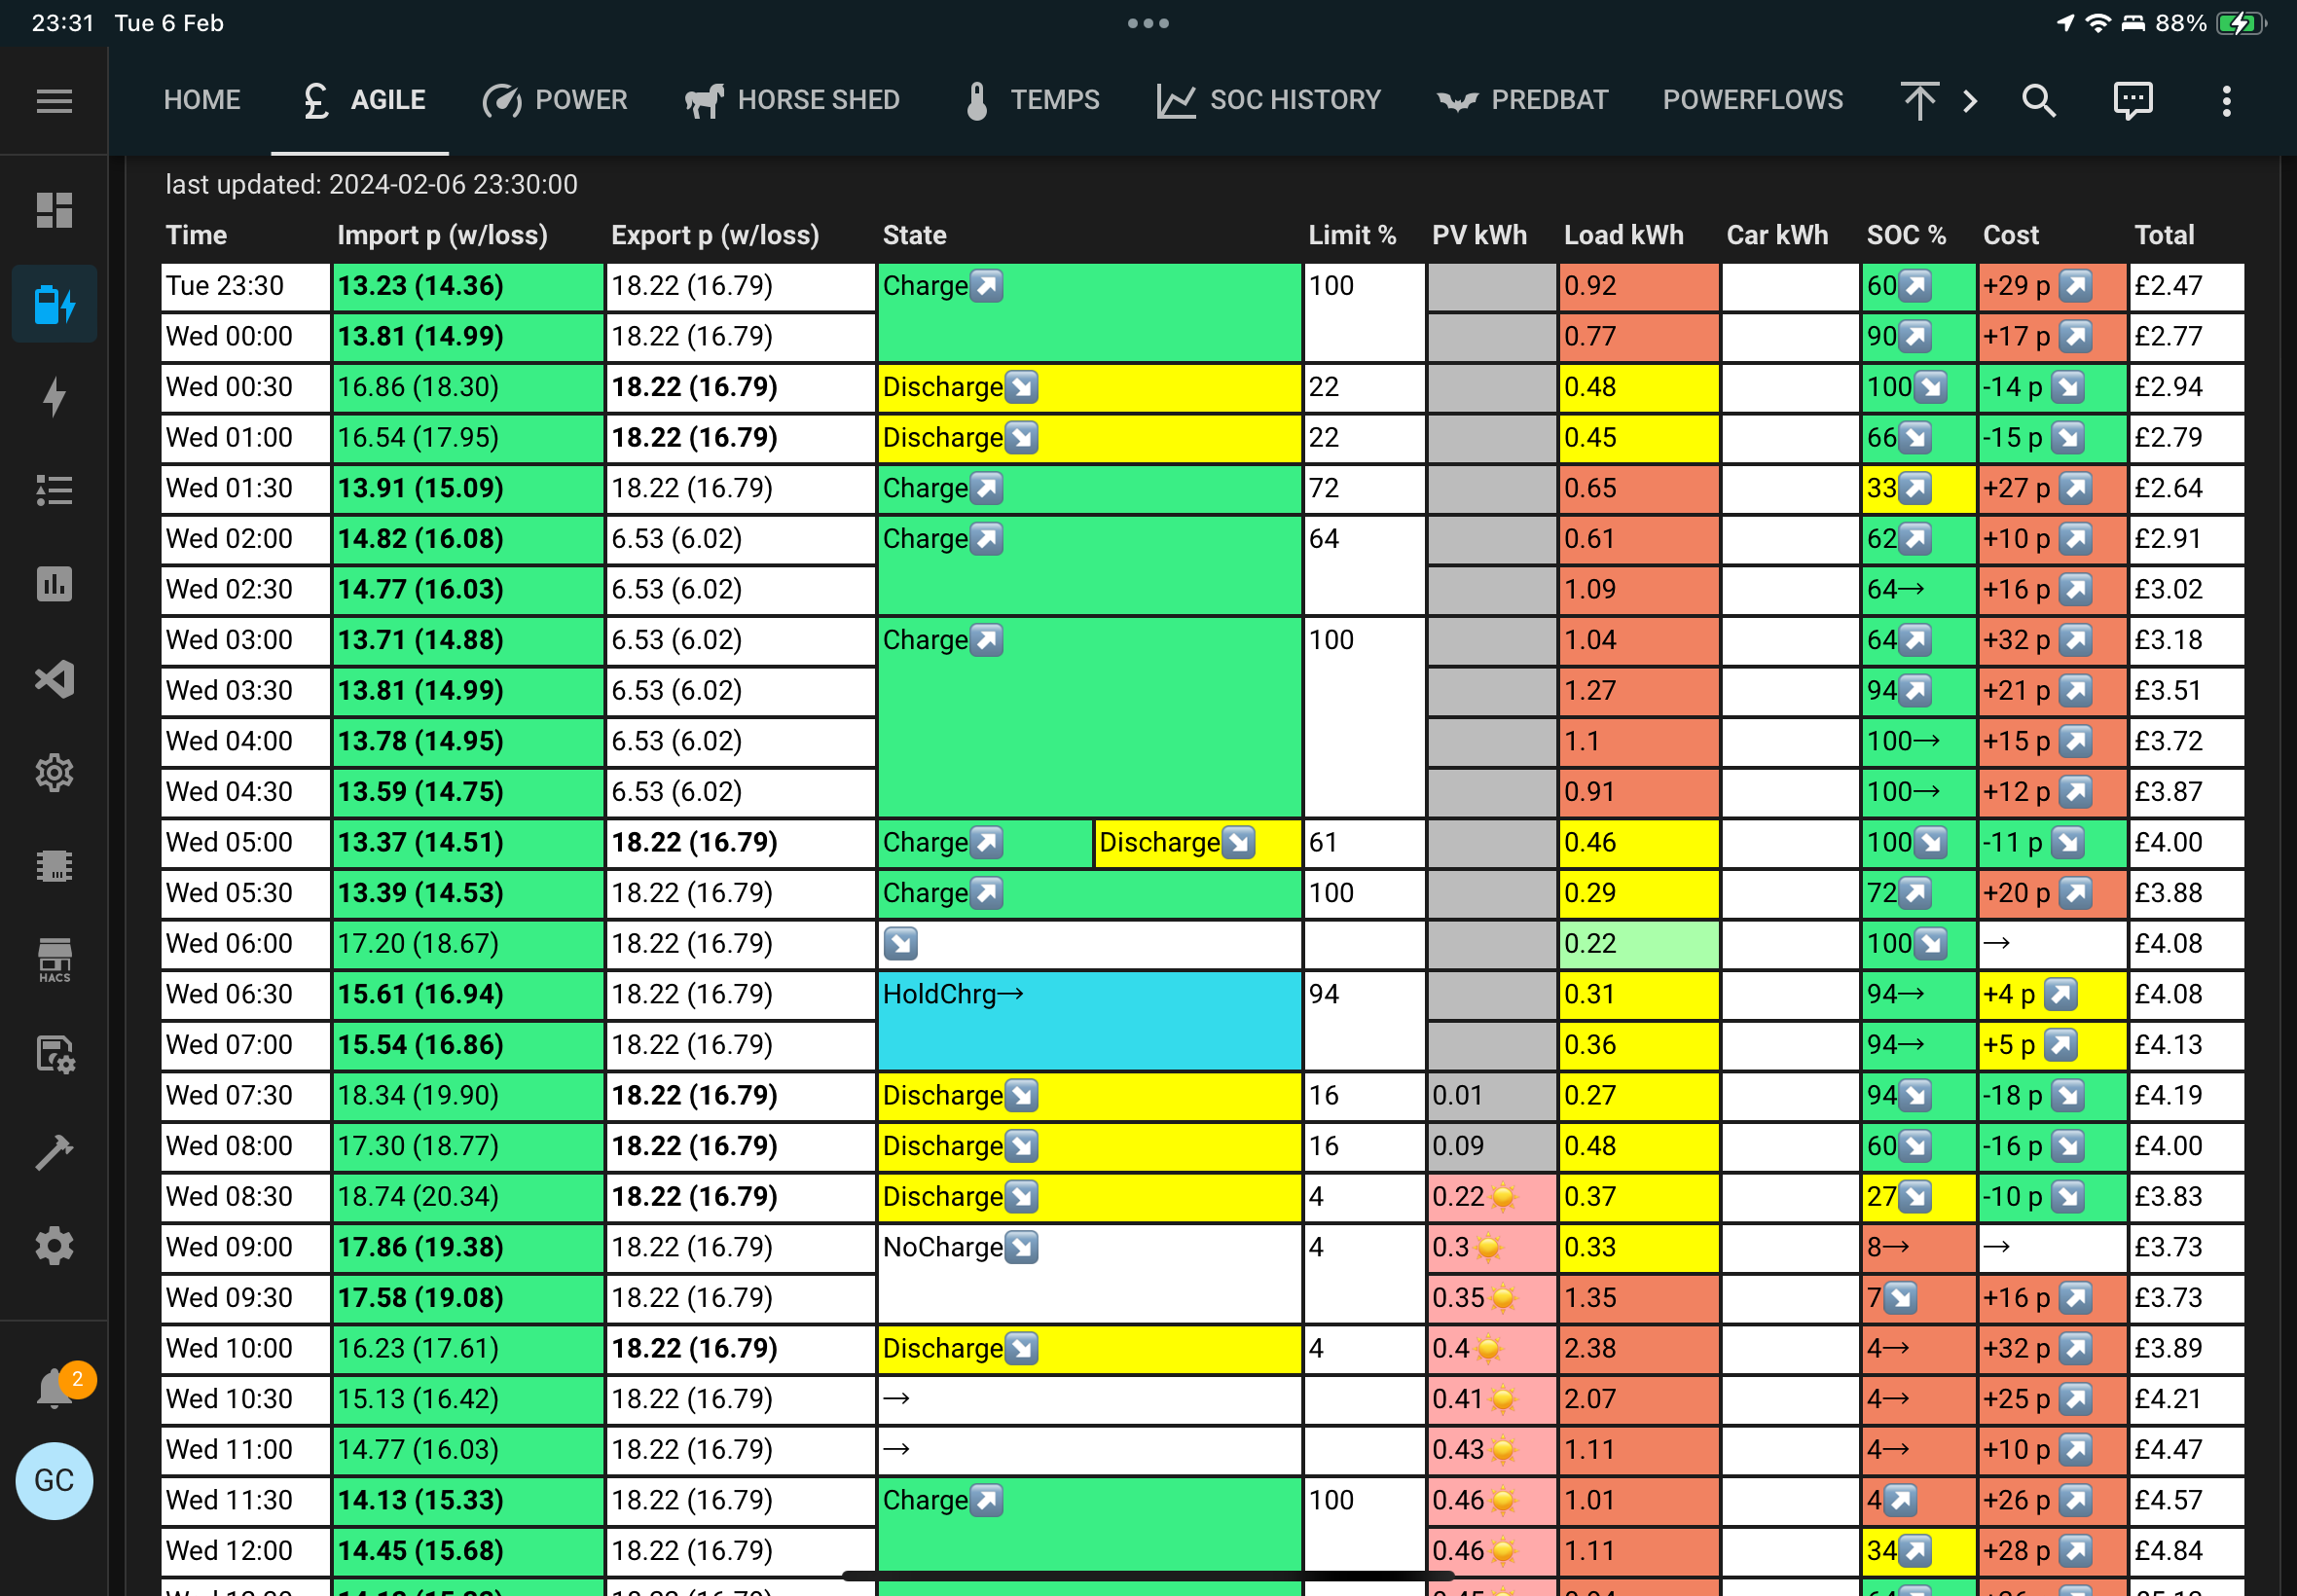
Task: Open the Overview dashboard sidebar icon
Action: point(54,210)
